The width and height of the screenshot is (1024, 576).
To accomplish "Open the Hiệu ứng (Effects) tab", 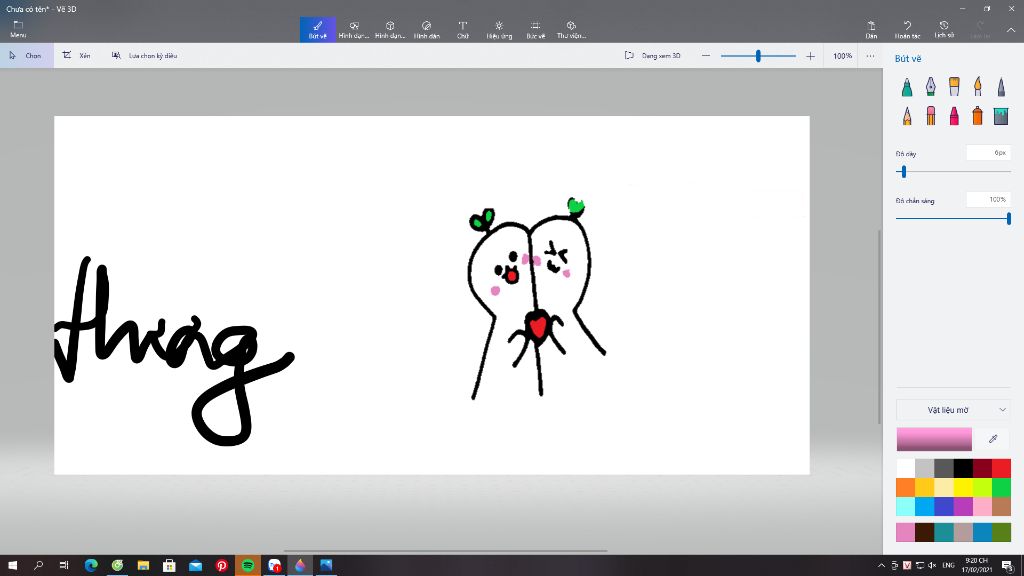I will point(499,29).
